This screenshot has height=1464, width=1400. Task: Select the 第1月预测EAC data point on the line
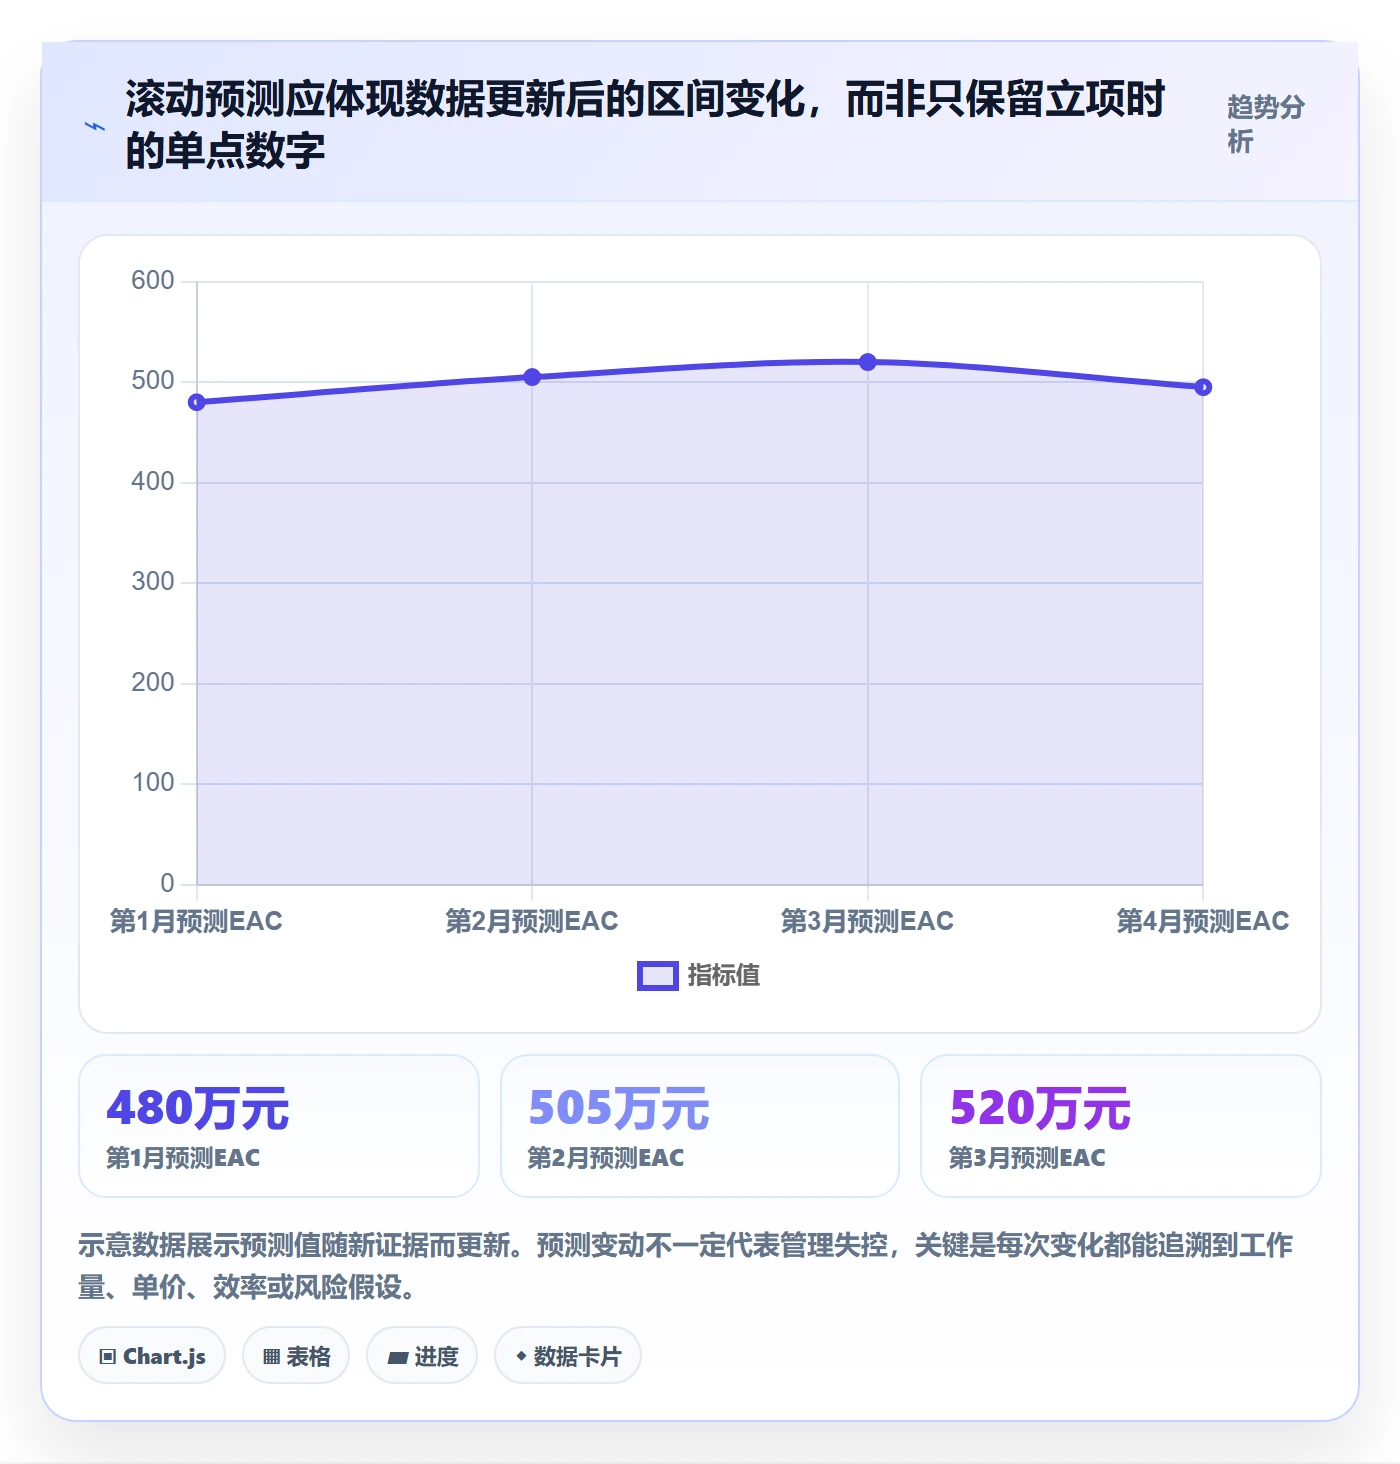(x=197, y=402)
